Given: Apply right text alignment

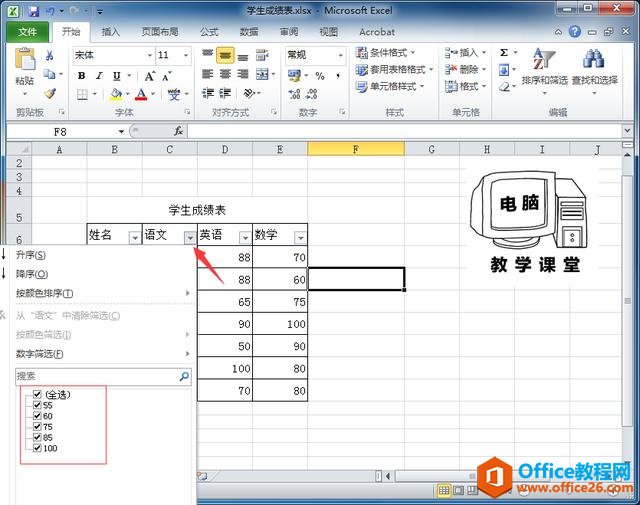Looking at the screenshot, I should [x=243, y=74].
